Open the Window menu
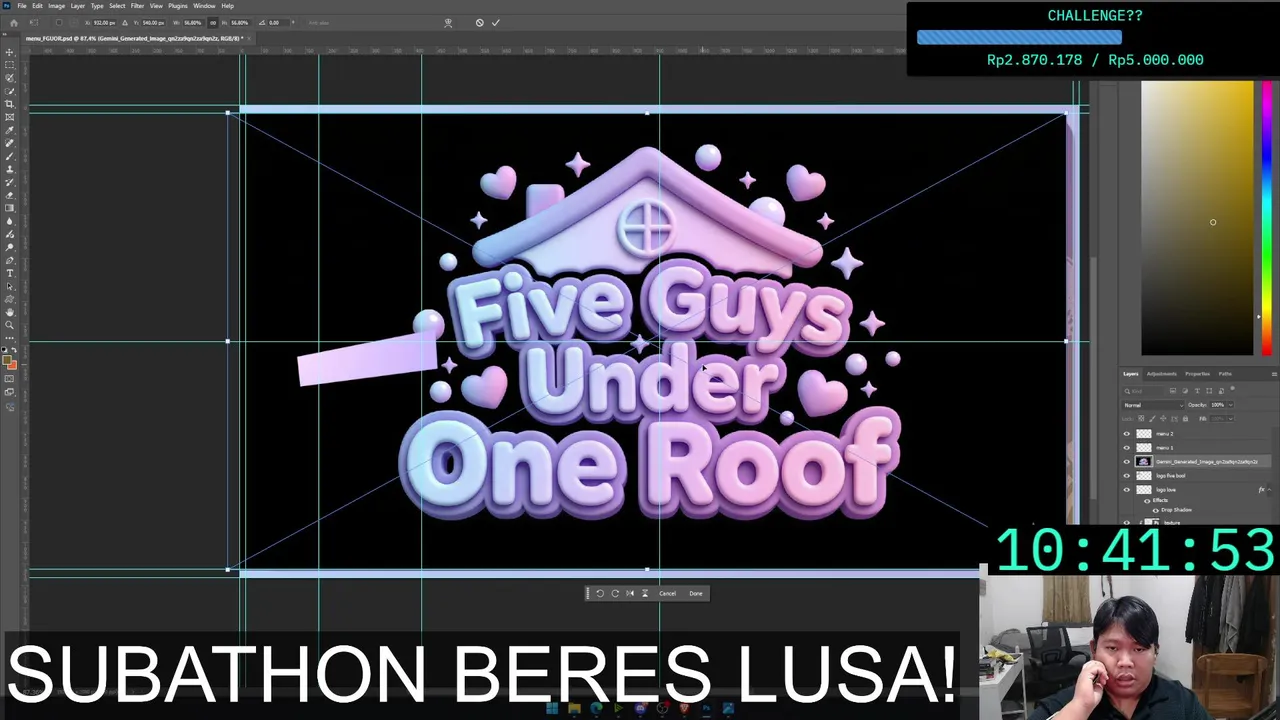Image resolution: width=1280 pixels, height=720 pixels. (204, 6)
